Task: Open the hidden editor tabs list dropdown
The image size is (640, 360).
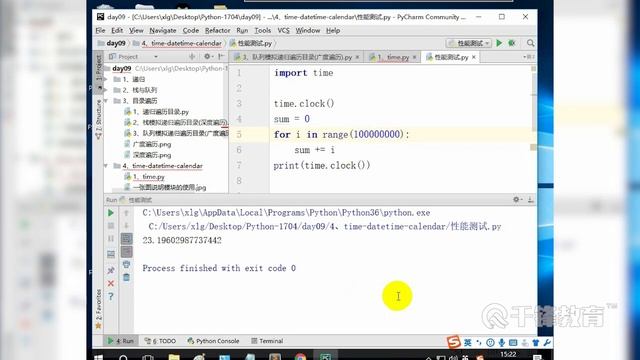Action: coord(528,57)
